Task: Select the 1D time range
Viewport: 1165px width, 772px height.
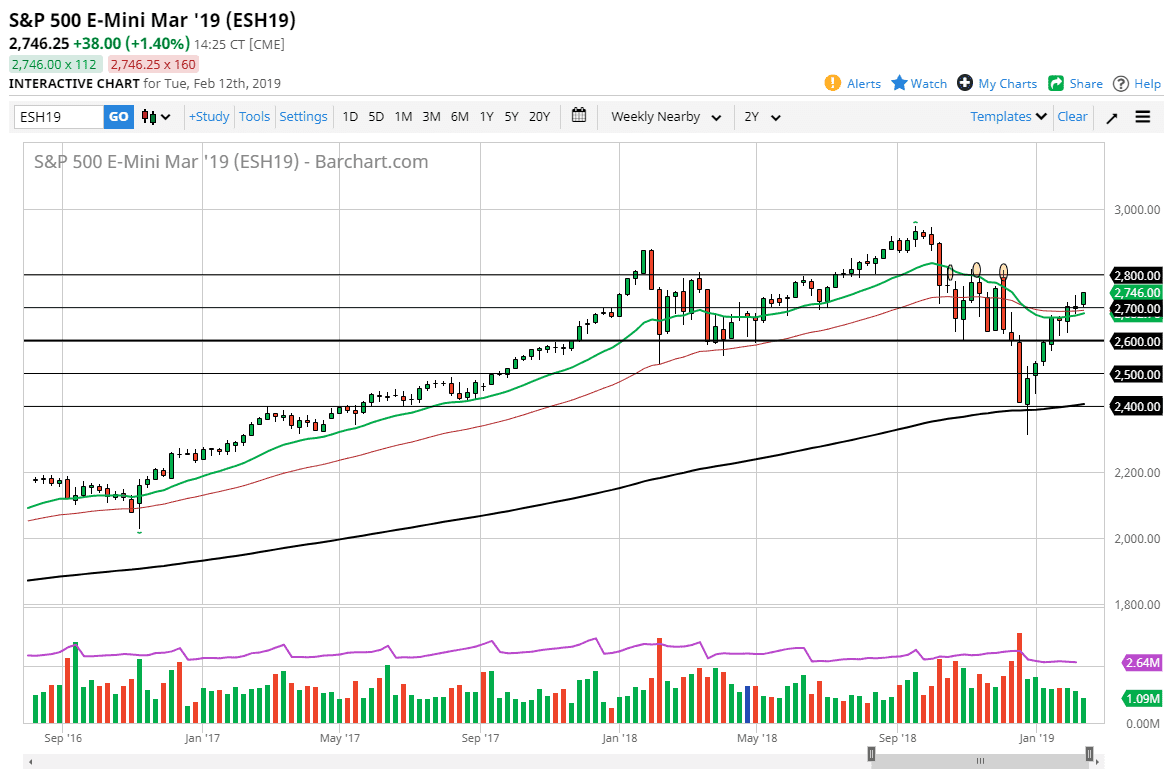Action: tap(350, 117)
